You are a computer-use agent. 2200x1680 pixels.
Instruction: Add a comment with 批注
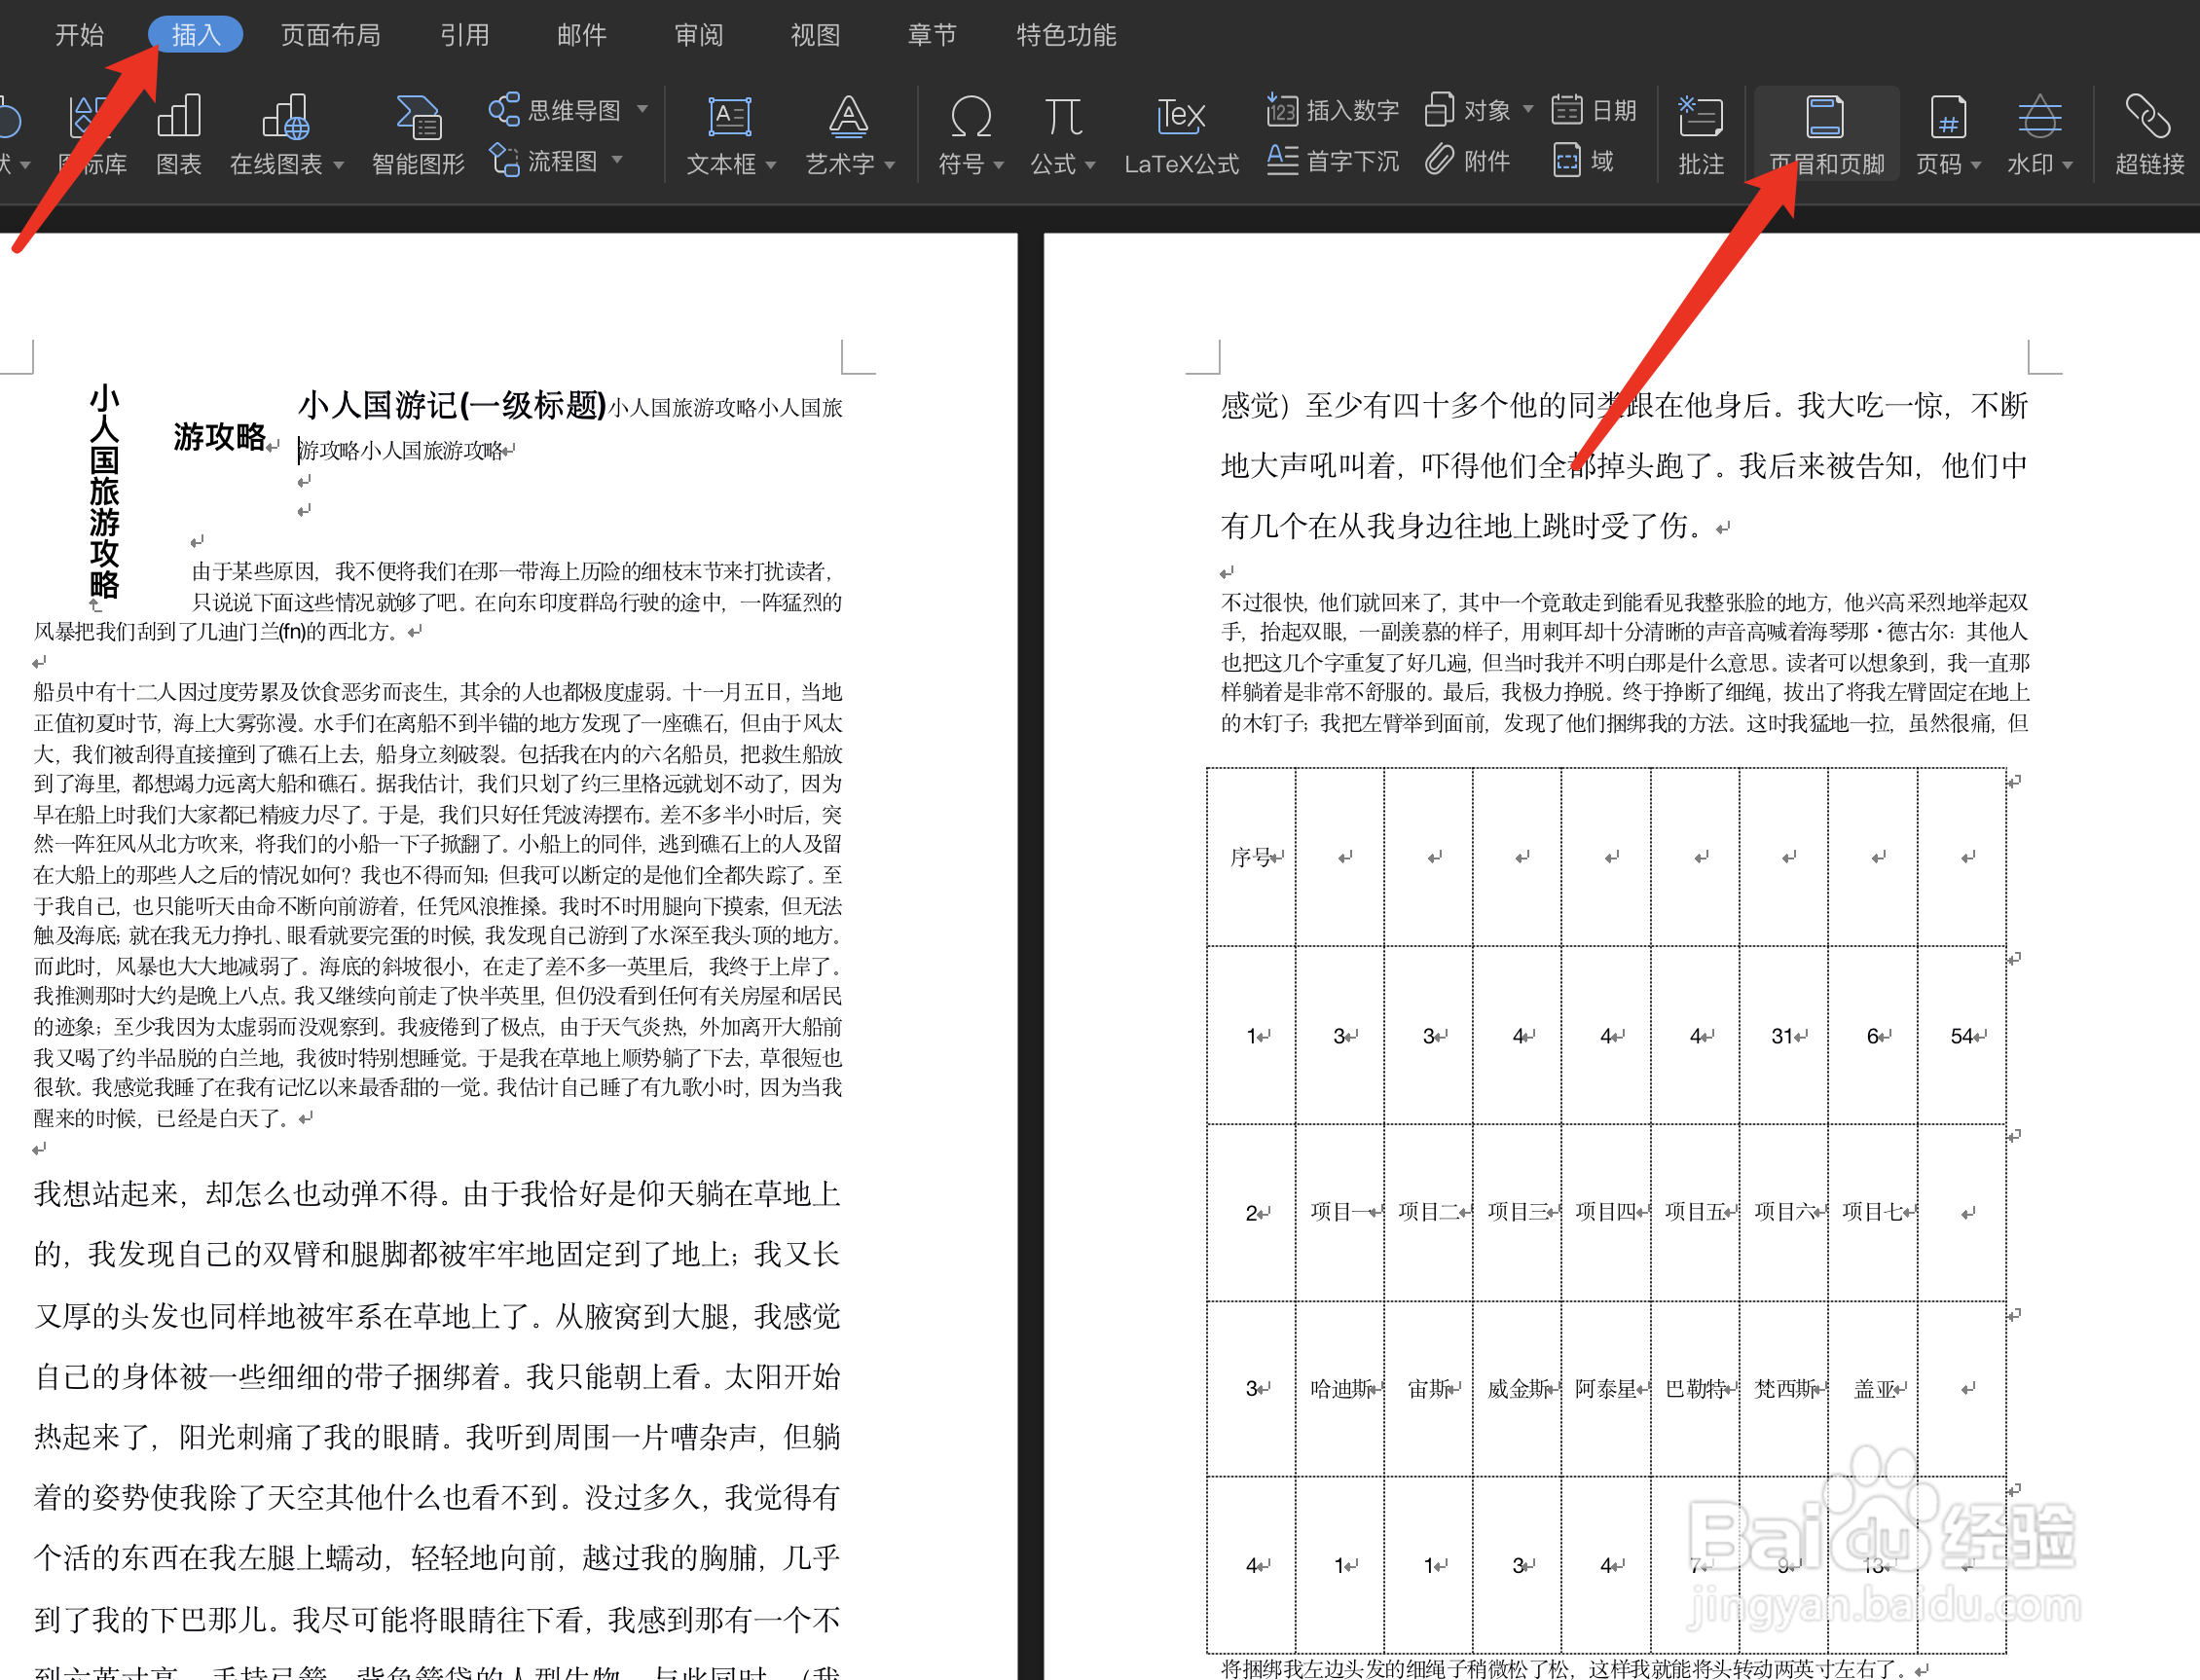[1701, 135]
